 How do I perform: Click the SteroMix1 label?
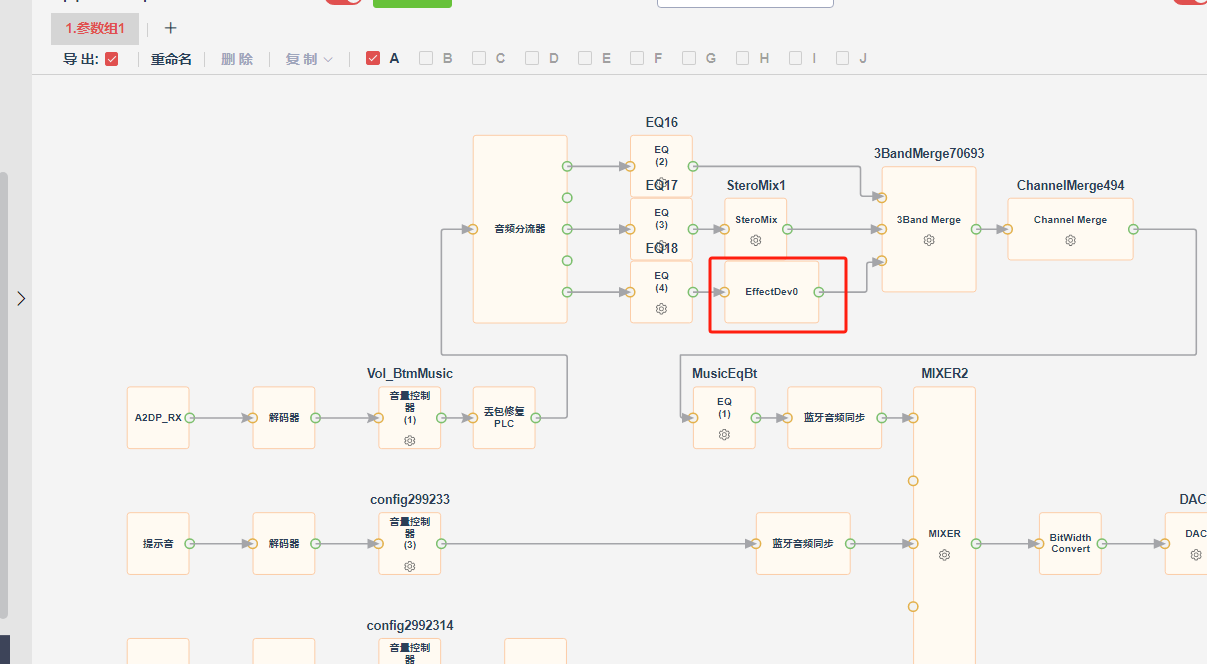(756, 186)
